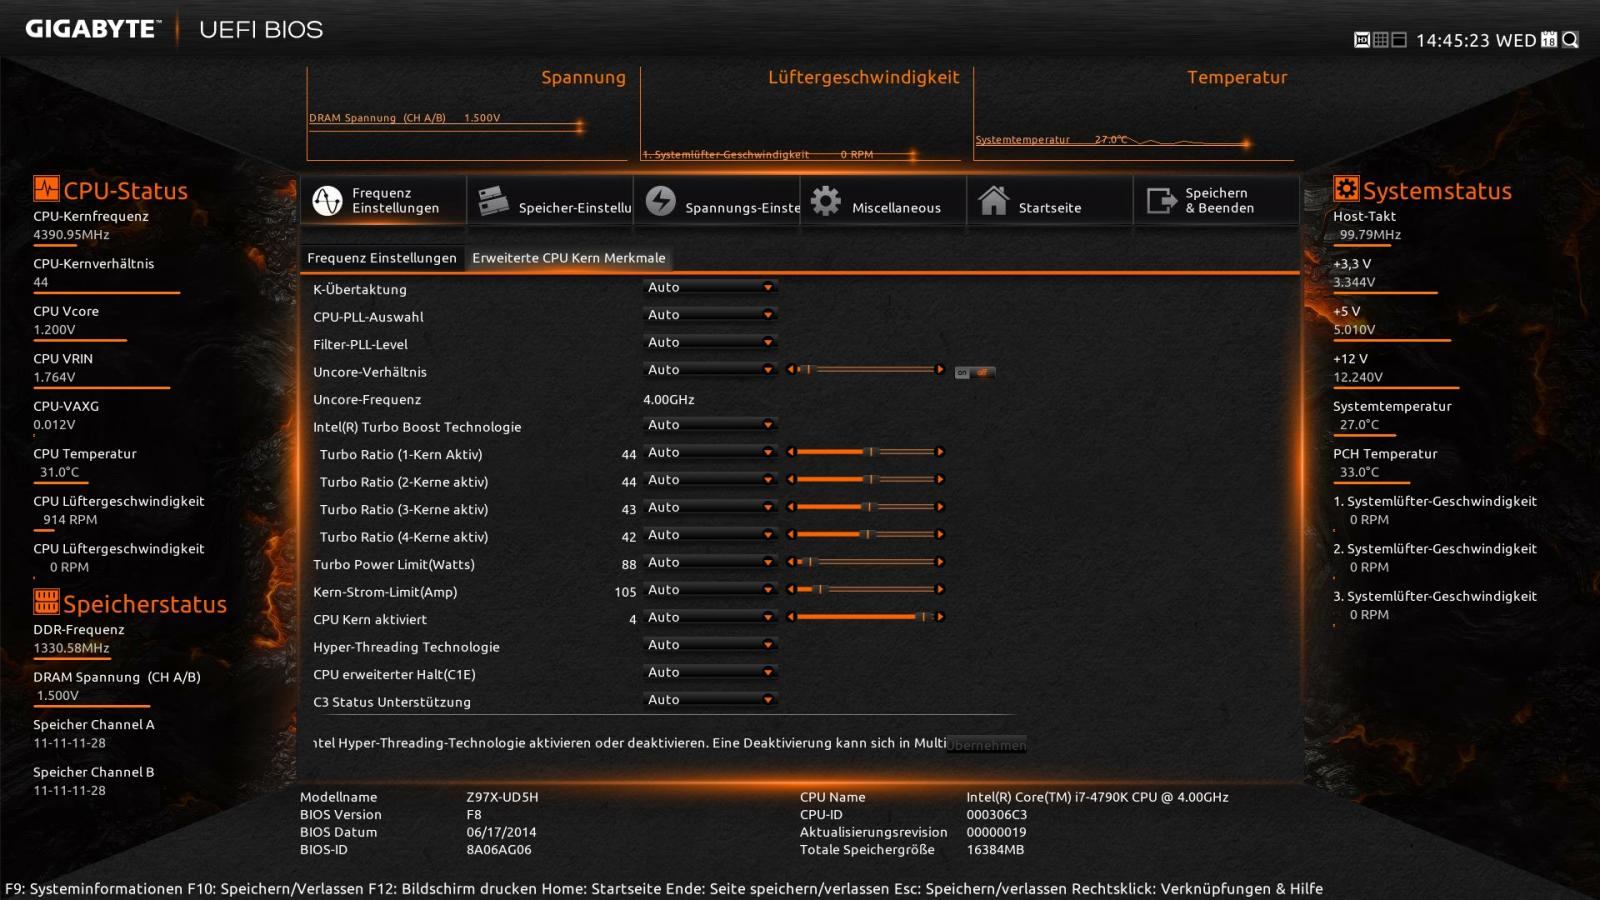The height and width of the screenshot is (900, 1600).
Task: Decrease Kern-Strom-Limit(Amp) with left arrow
Action: tap(791, 590)
